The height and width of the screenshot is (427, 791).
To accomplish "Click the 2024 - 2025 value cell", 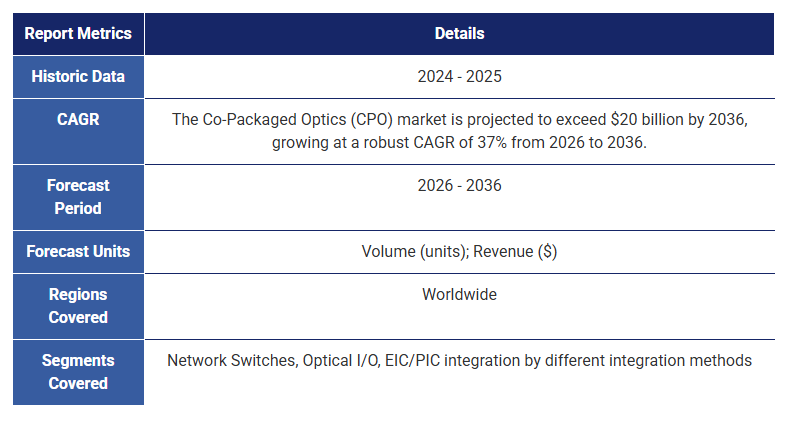I will click(459, 76).
